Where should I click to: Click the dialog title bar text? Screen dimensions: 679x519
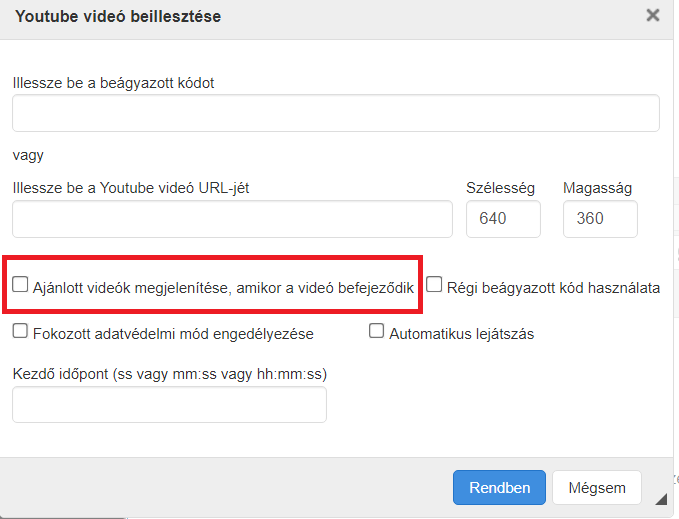click(x=118, y=16)
